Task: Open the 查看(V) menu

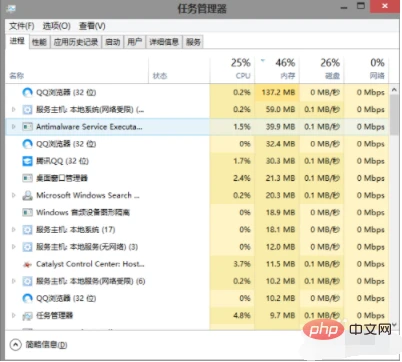Action: [x=92, y=26]
